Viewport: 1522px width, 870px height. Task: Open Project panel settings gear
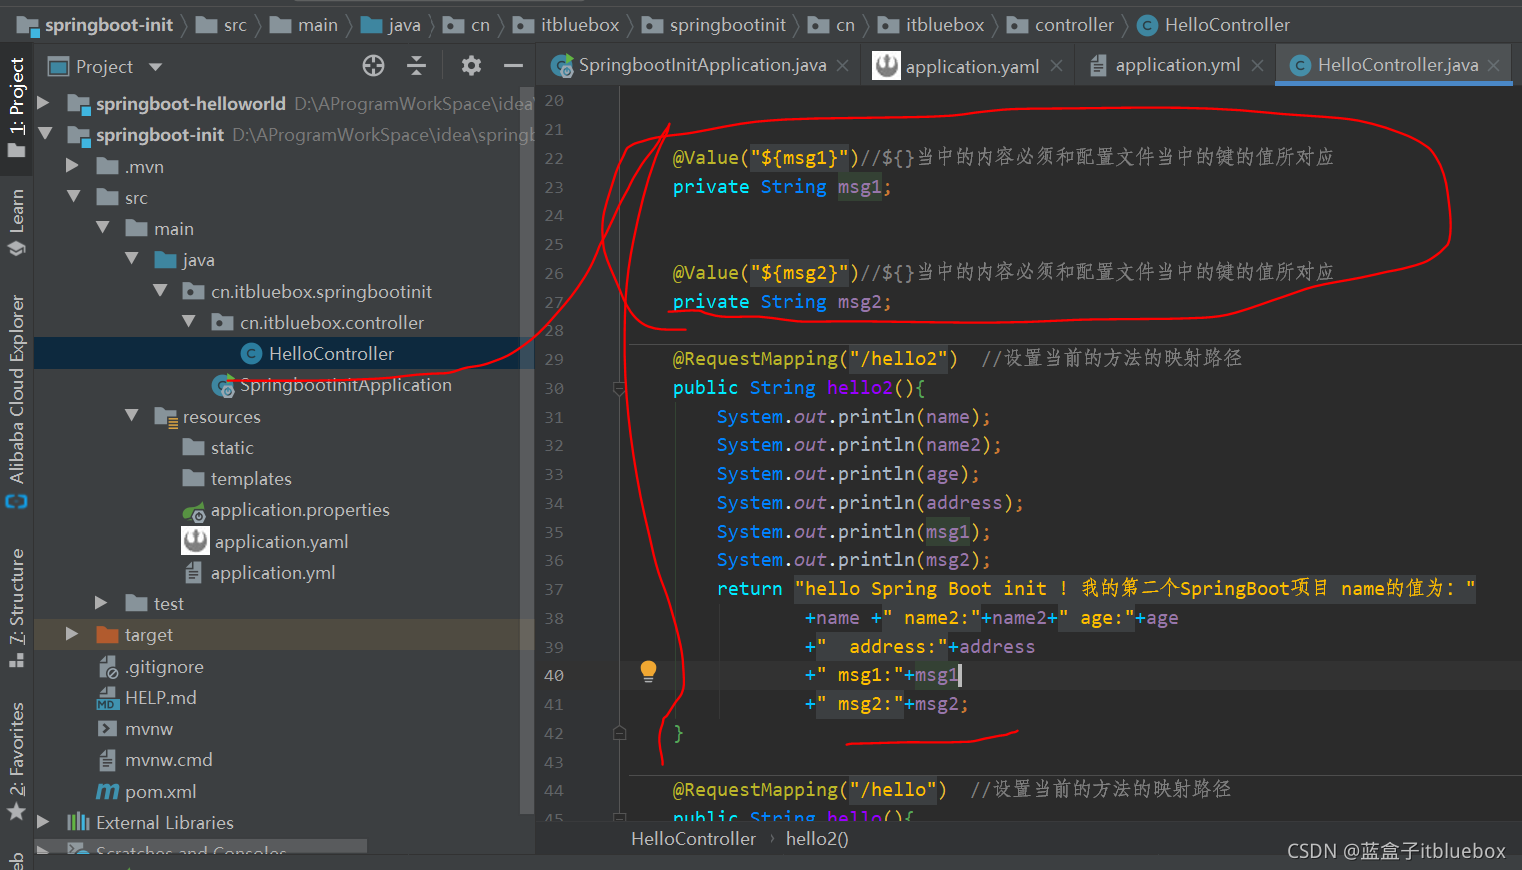pyautogui.click(x=471, y=66)
